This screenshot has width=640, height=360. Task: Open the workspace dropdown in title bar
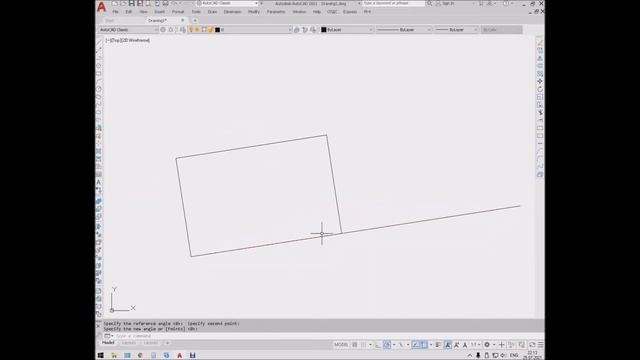[227, 3]
